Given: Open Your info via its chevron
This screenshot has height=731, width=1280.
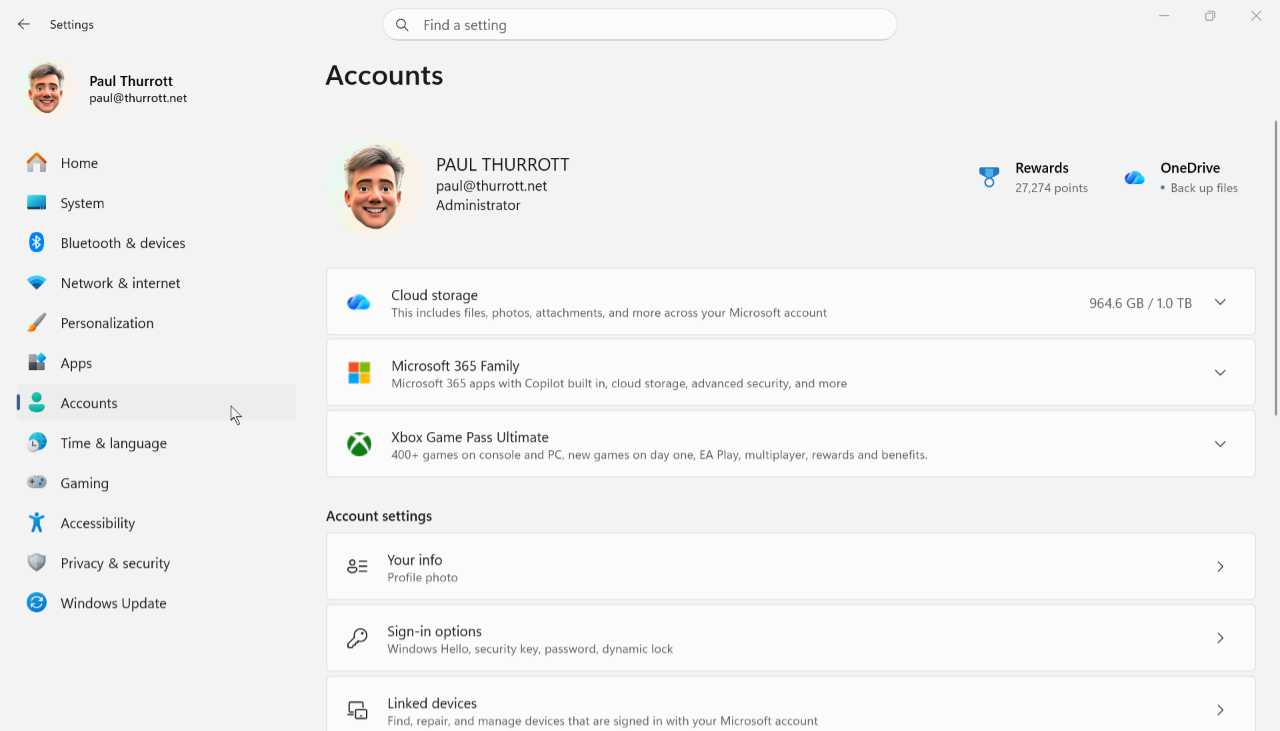Looking at the screenshot, I should pyautogui.click(x=1220, y=567).
